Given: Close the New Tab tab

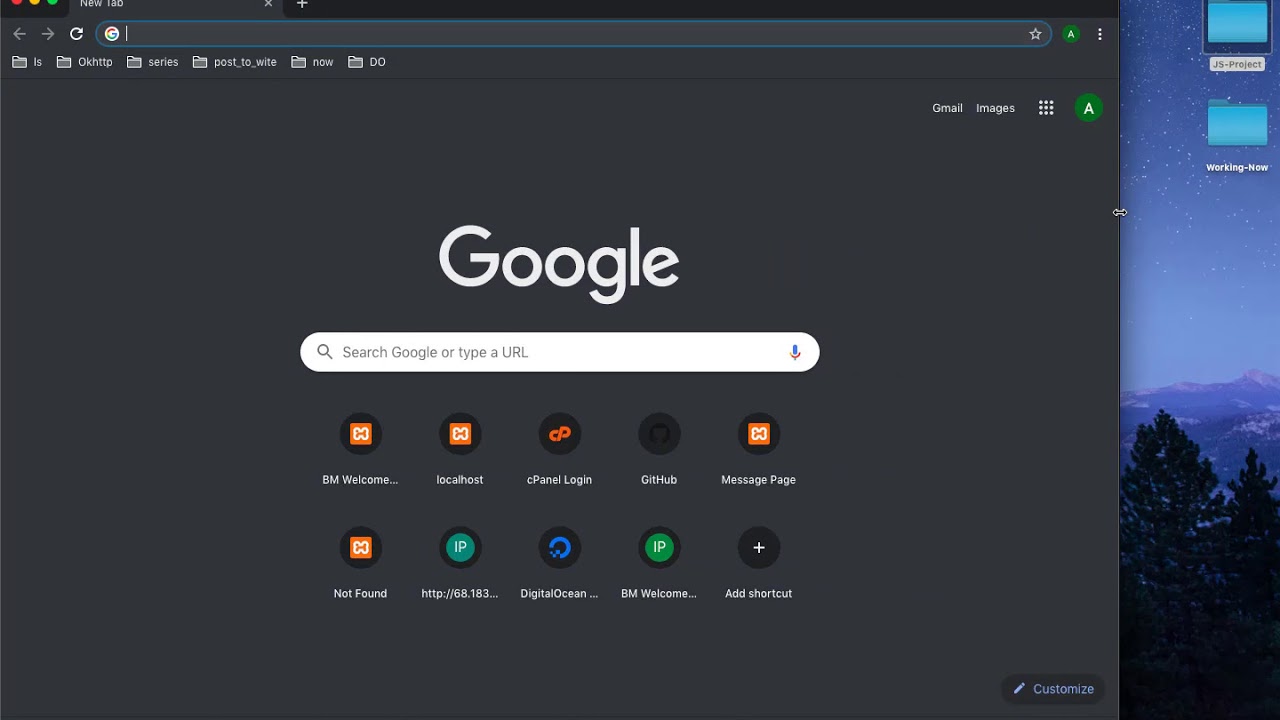Looking at the screenshot, I should (268, 4).
